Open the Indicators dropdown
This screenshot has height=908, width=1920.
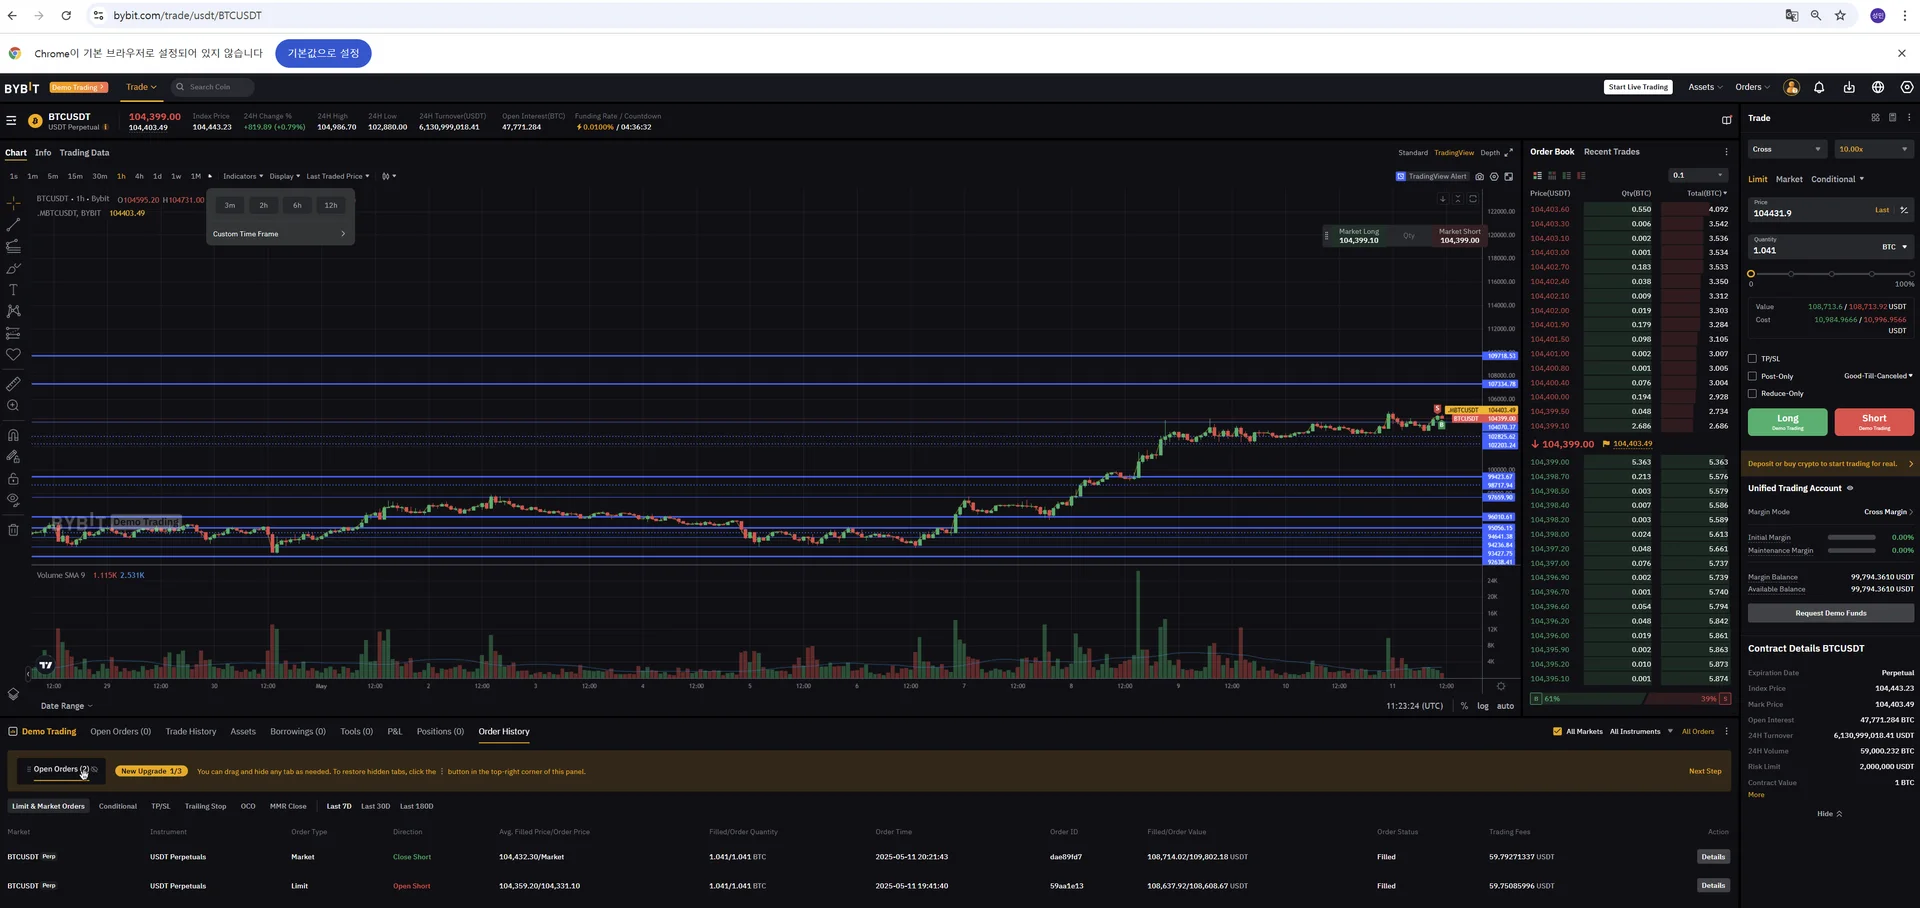pyautogui.click(x=243, y=177)
